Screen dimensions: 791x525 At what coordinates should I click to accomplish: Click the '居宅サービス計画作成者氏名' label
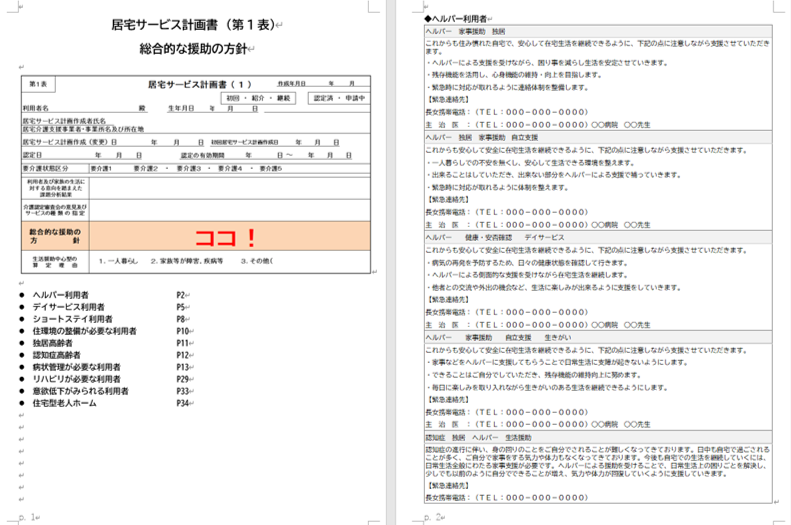click(x=64, y=121)
